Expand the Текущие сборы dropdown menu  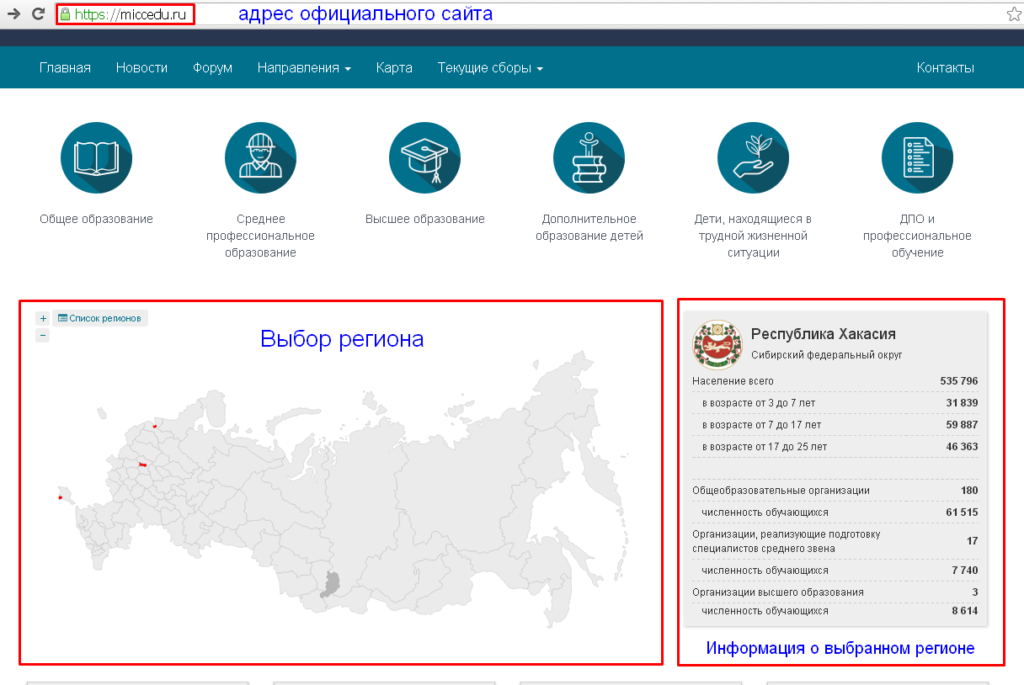[490, 68]
